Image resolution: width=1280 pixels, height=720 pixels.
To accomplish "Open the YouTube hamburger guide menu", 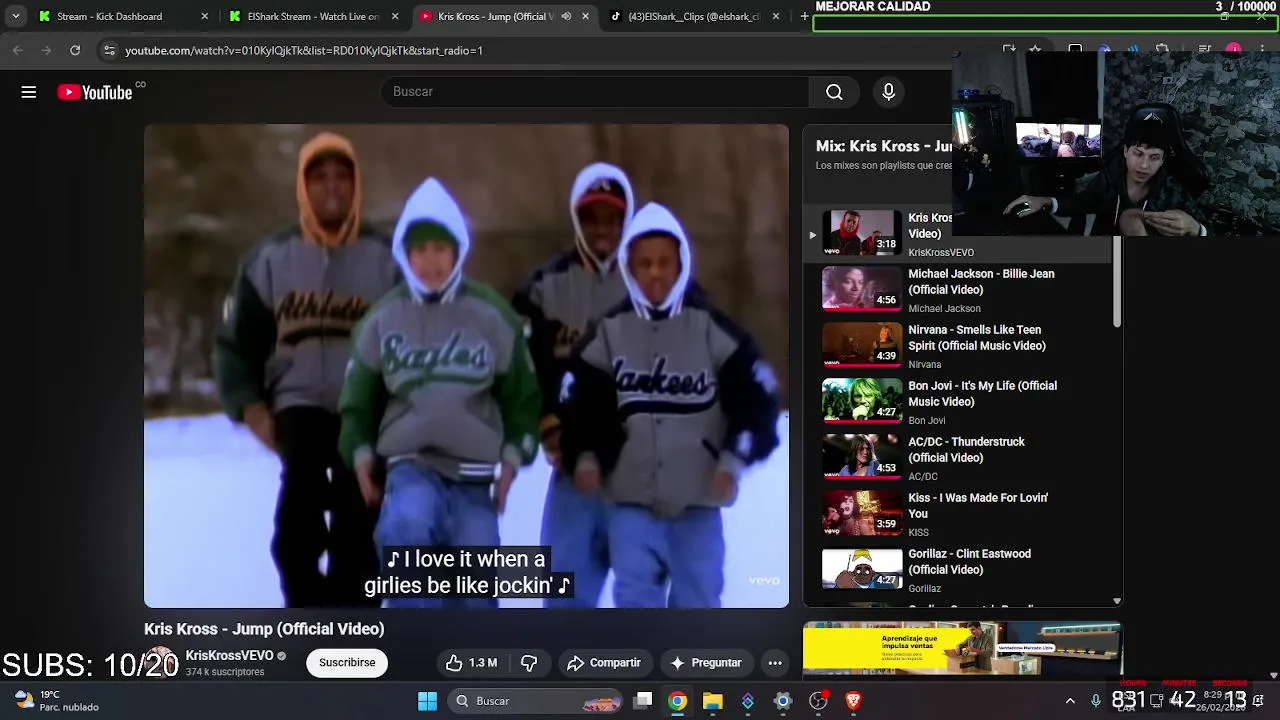I will [x=29, y=92].
